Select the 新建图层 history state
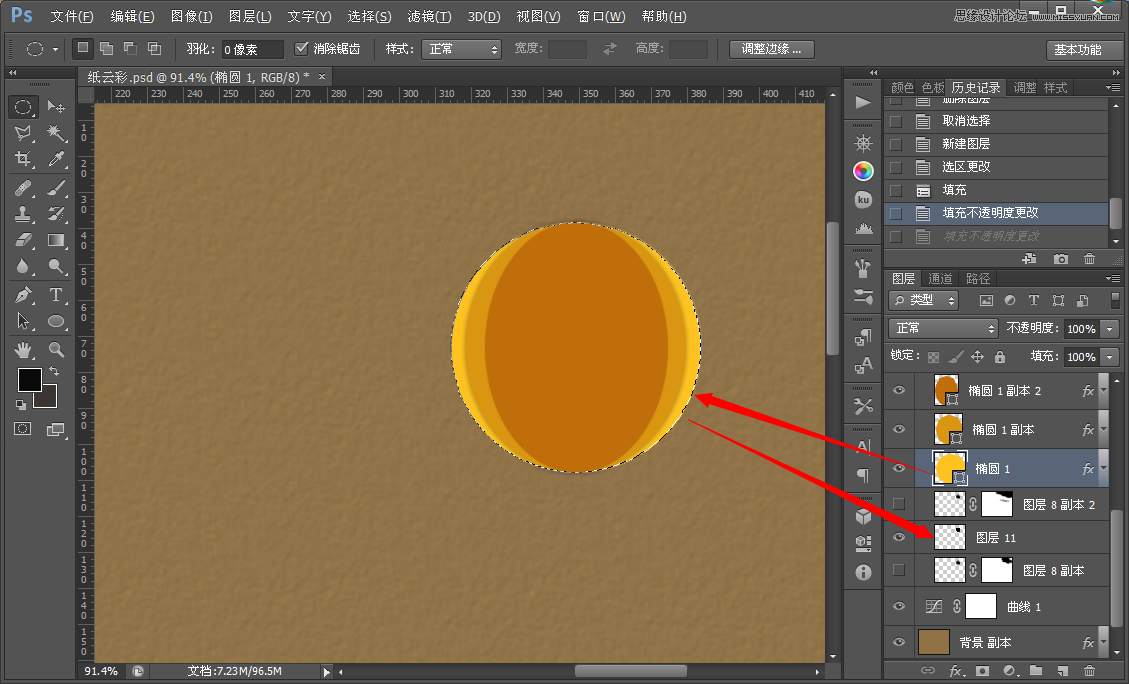This screenshot has width=1129, height=684. pos(997,144)
